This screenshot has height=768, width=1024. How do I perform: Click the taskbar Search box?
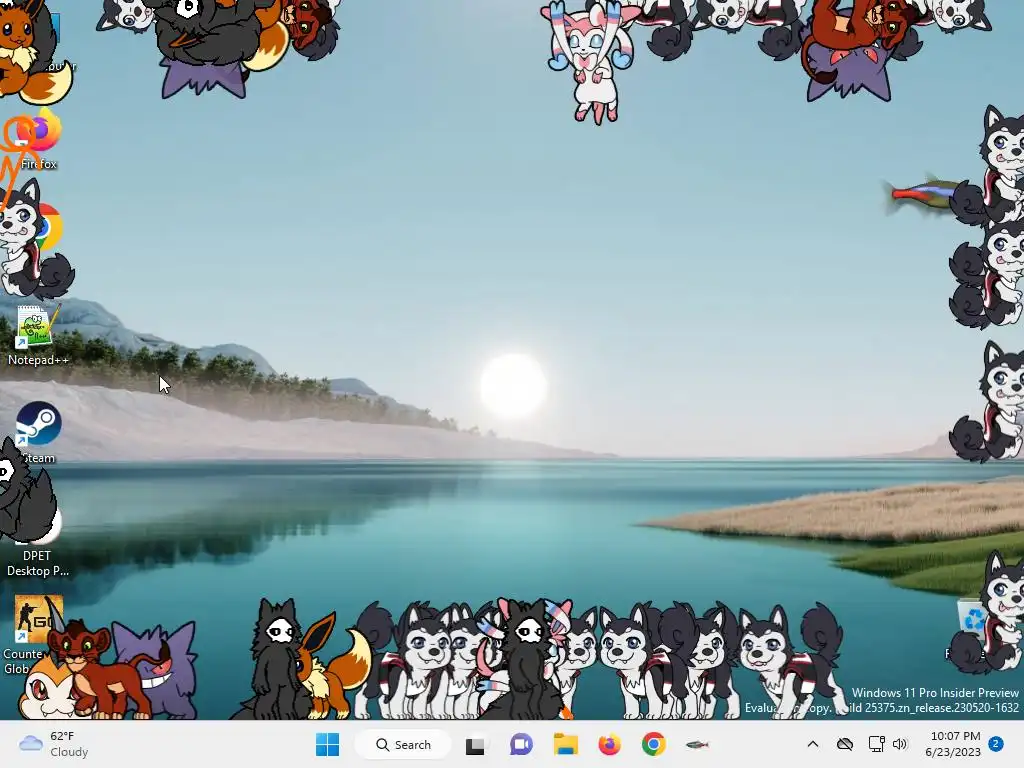pos(403,744)
